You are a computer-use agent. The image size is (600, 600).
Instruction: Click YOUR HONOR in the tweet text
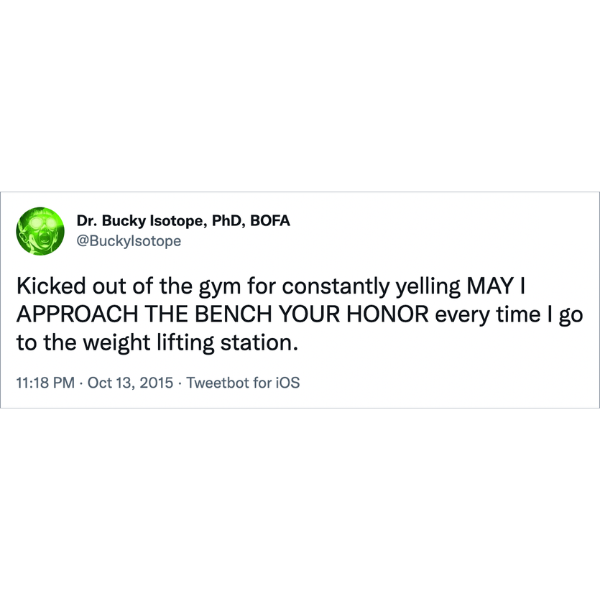tap(354, 314)
